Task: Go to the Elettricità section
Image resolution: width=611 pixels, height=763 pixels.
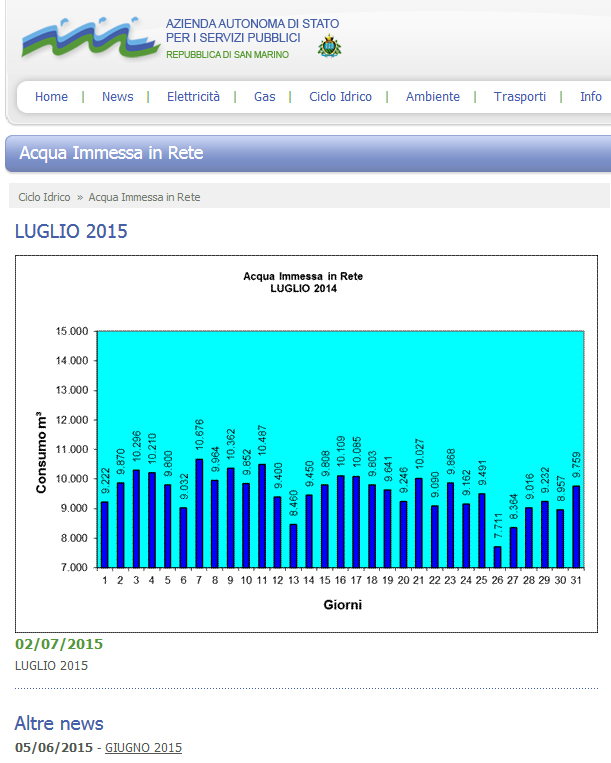Action: pos(193,97)
